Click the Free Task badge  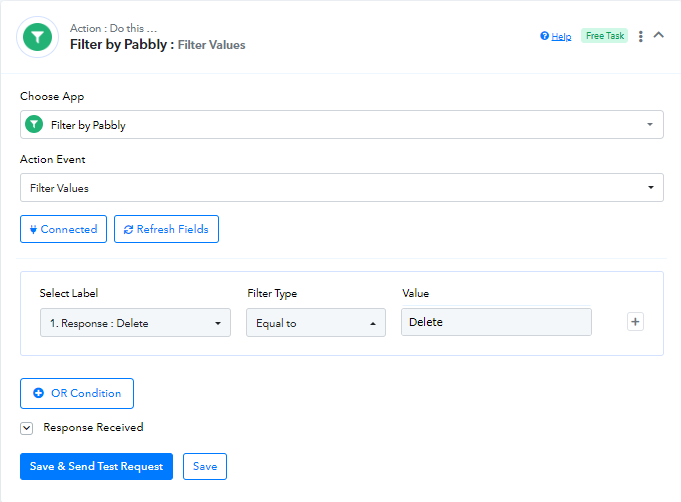605,36
